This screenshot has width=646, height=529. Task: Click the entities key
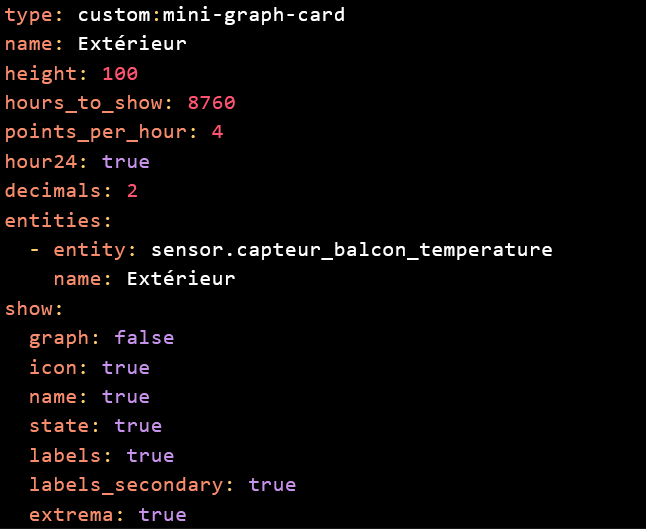coord(58,220)
